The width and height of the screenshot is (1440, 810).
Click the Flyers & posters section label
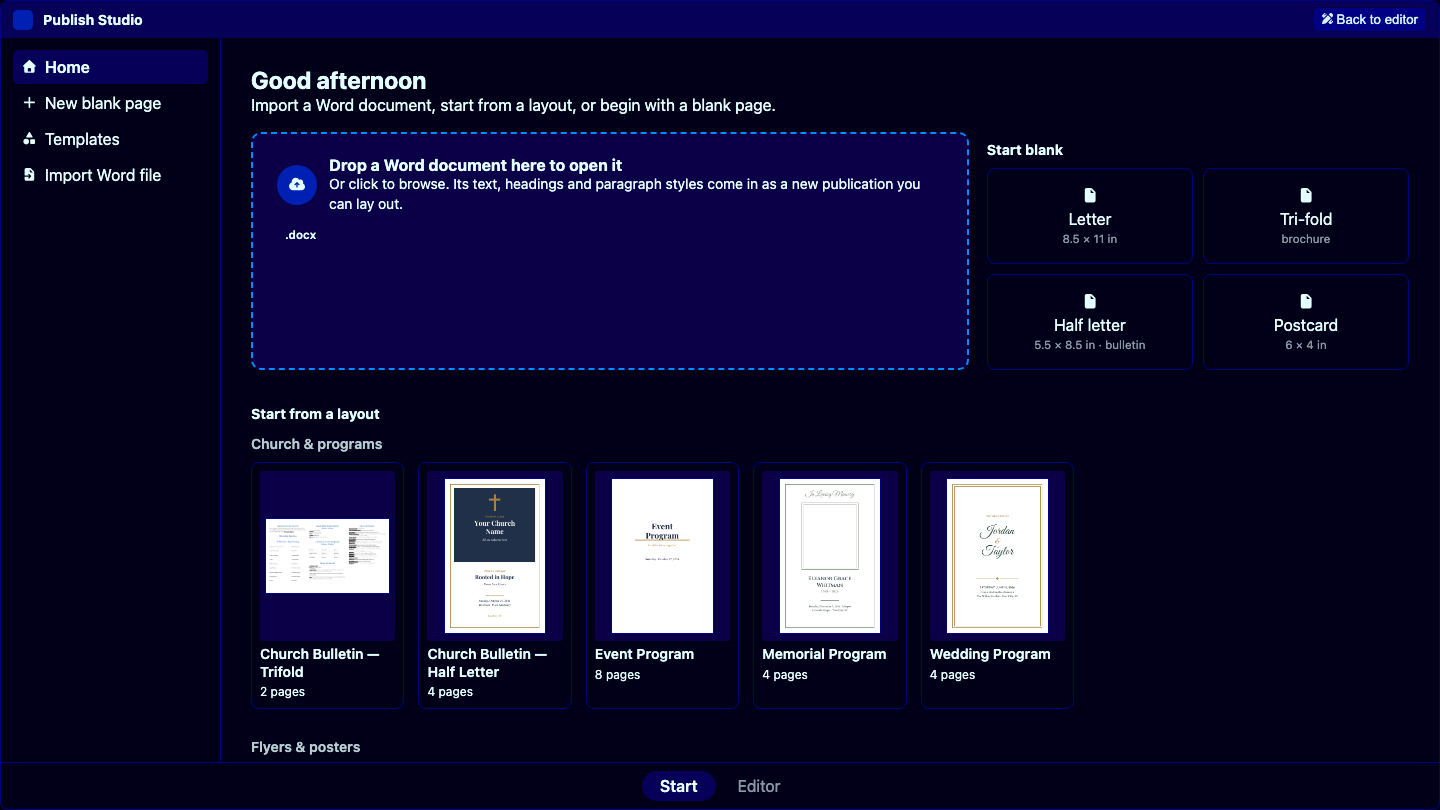305,747
